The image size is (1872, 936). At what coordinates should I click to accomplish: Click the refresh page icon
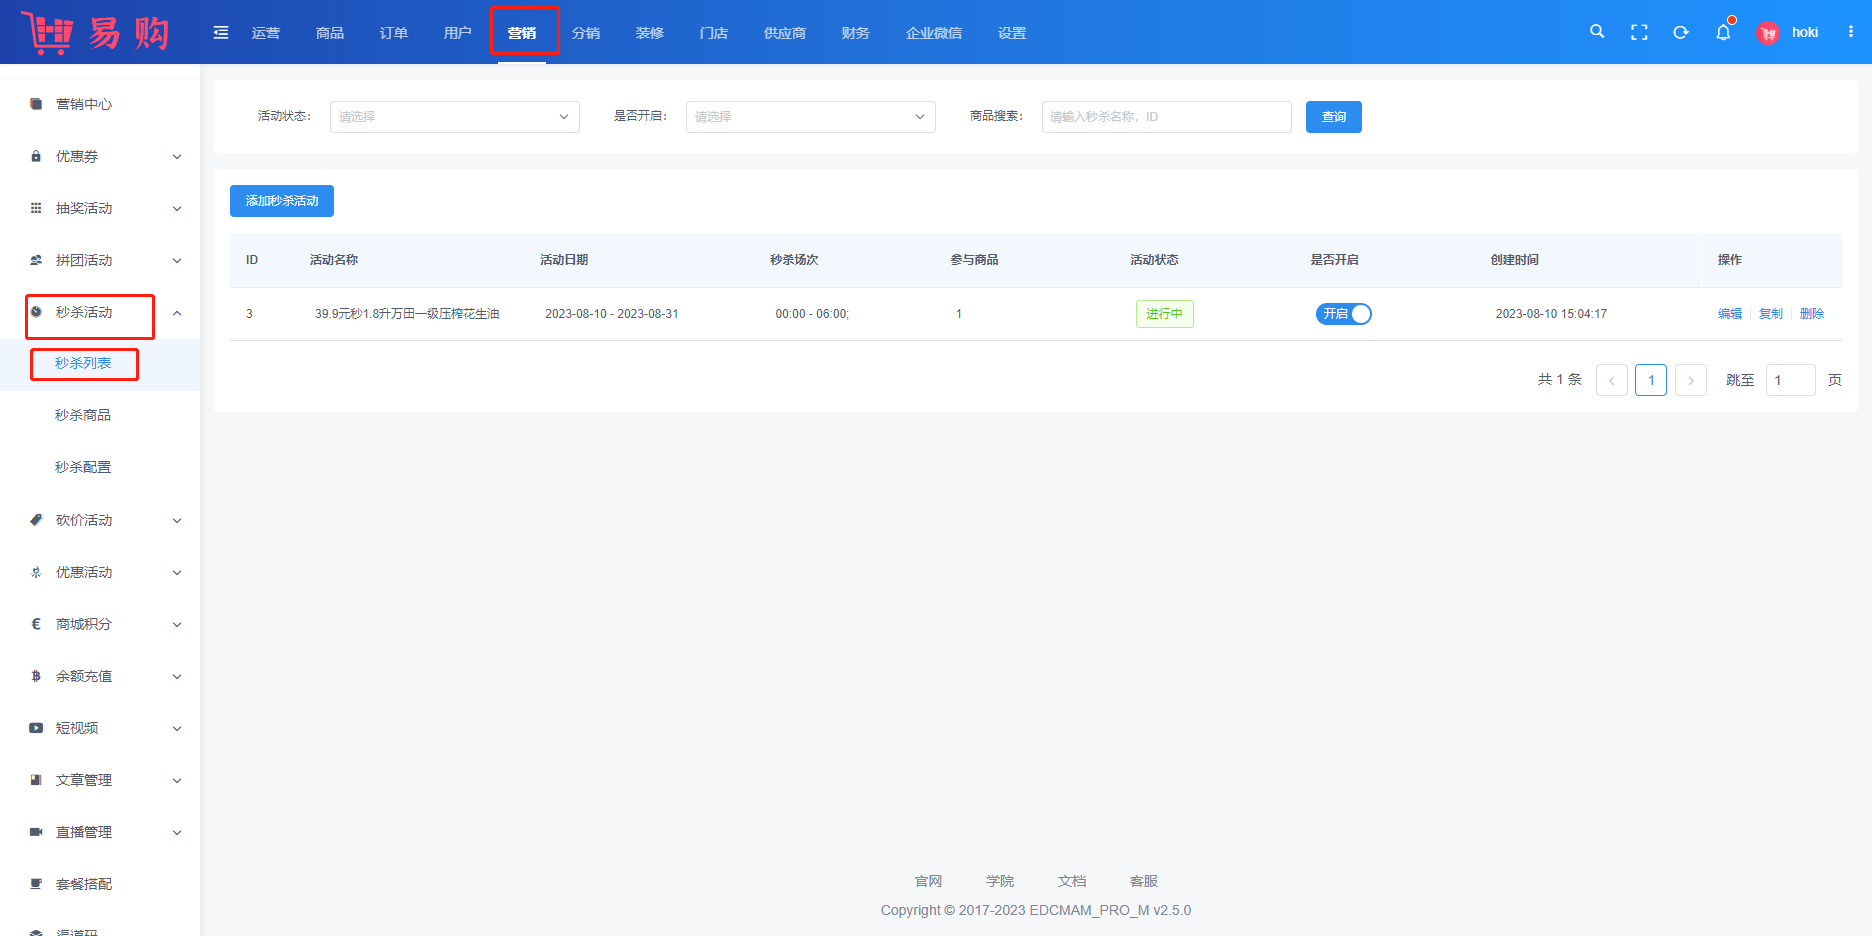pos(1681,32)
